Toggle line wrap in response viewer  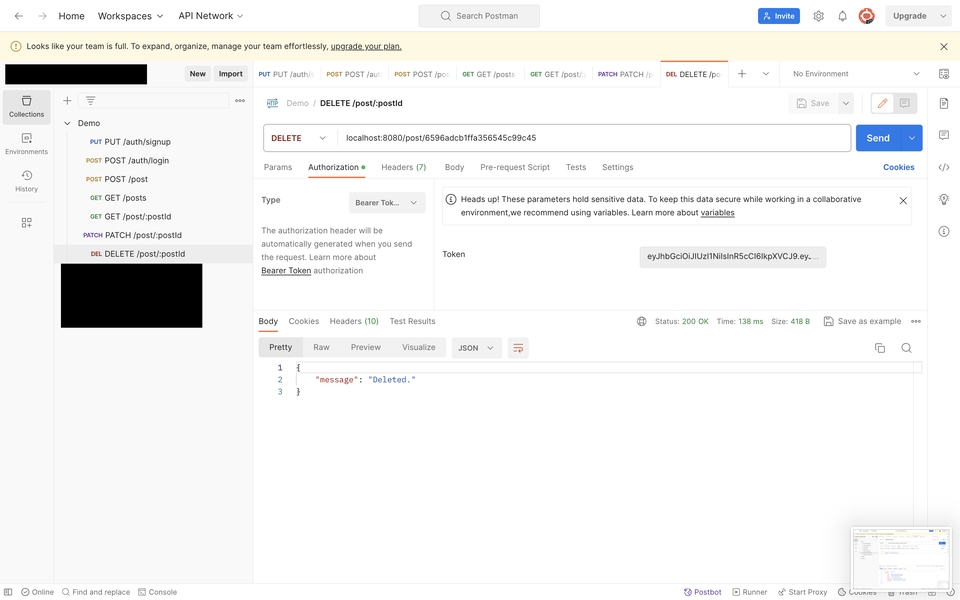tap(518, 348)
